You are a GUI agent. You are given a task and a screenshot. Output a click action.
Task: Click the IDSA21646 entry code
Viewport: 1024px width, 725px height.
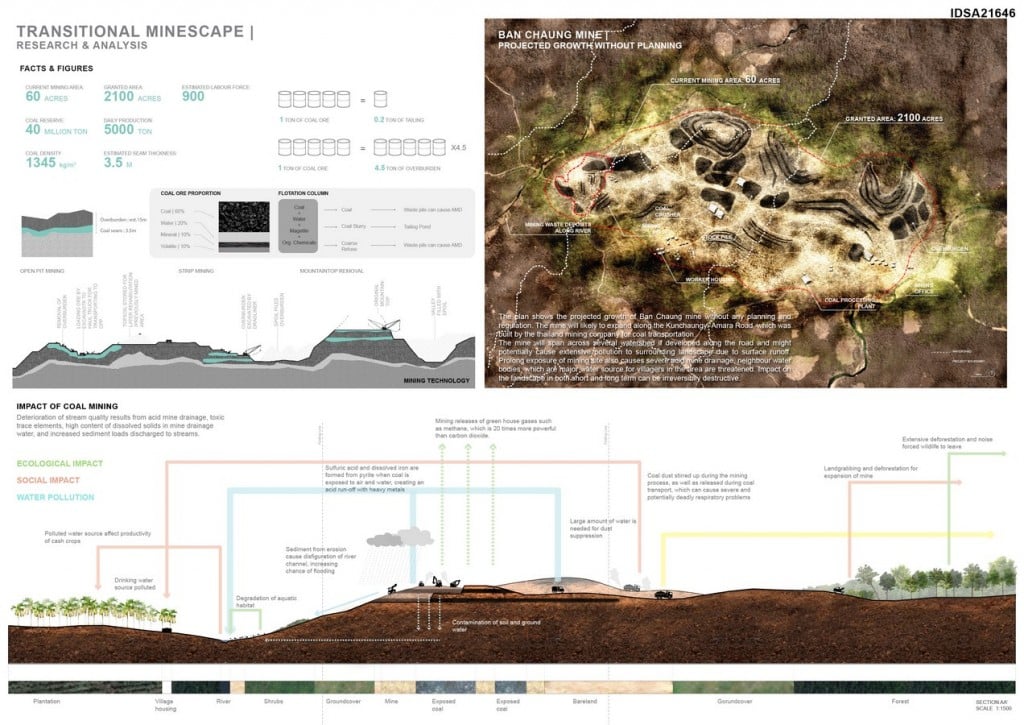[x=982, y=13]
